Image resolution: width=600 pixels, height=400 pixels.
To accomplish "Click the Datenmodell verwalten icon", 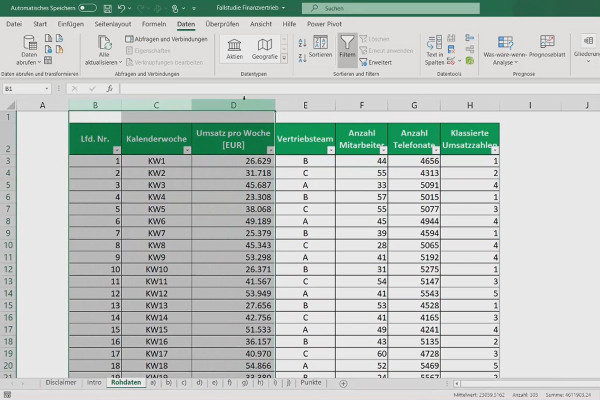I will [x=470, y=60].
